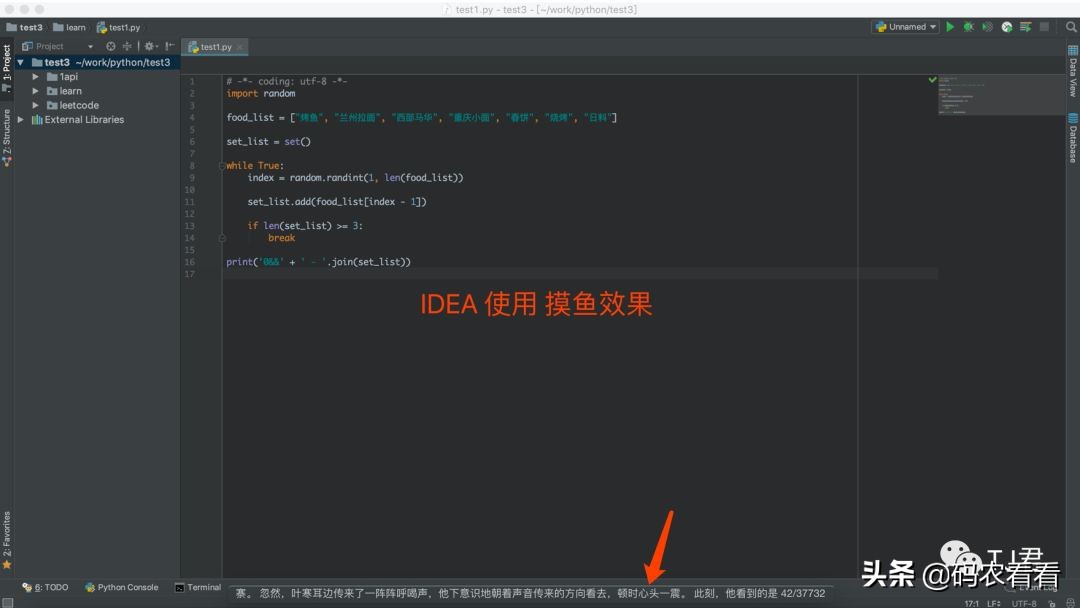The image size is (1080, 608).
Task: Run with coverage icon in toolbar
Action: point(987,27)
